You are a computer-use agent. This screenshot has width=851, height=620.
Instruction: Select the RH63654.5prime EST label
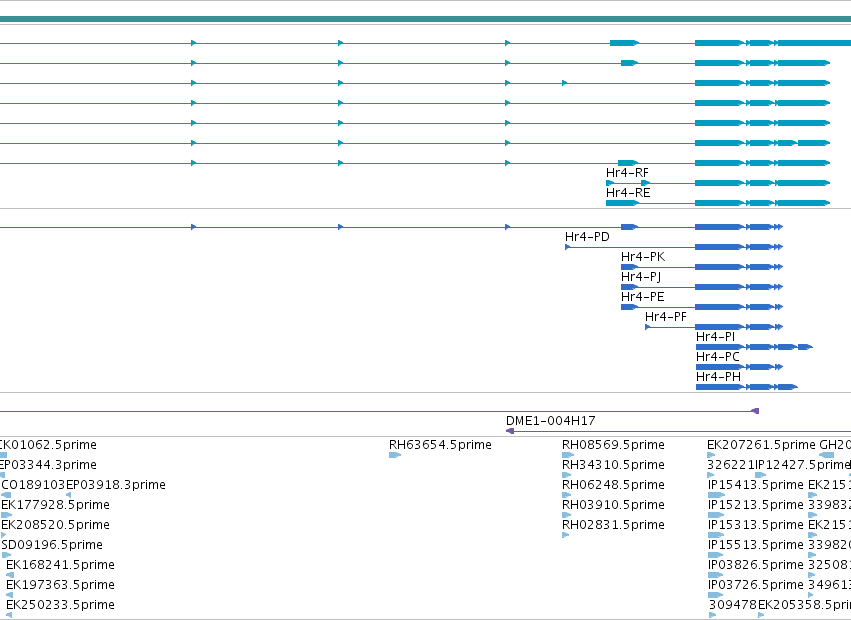[x=440, y=445]
